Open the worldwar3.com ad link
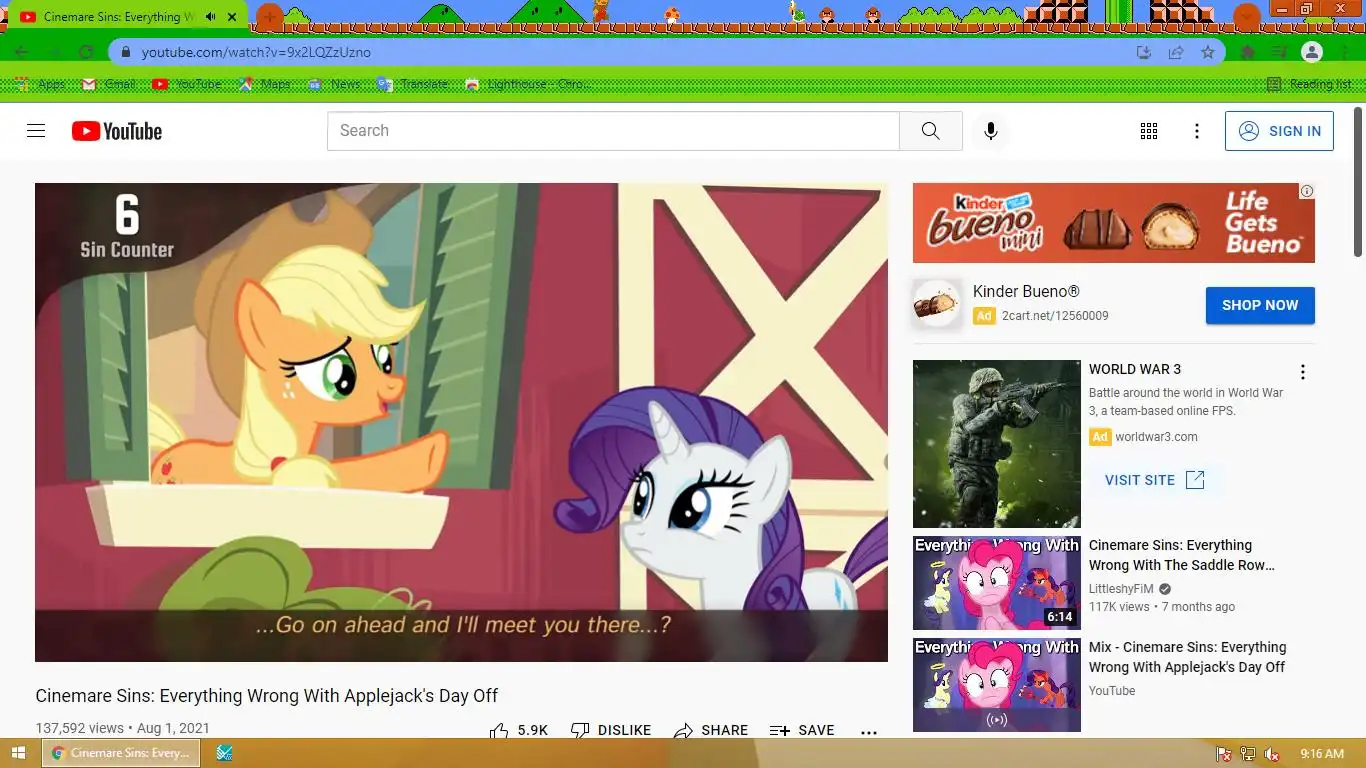The image size is (1366, 768). [1156, 437]
